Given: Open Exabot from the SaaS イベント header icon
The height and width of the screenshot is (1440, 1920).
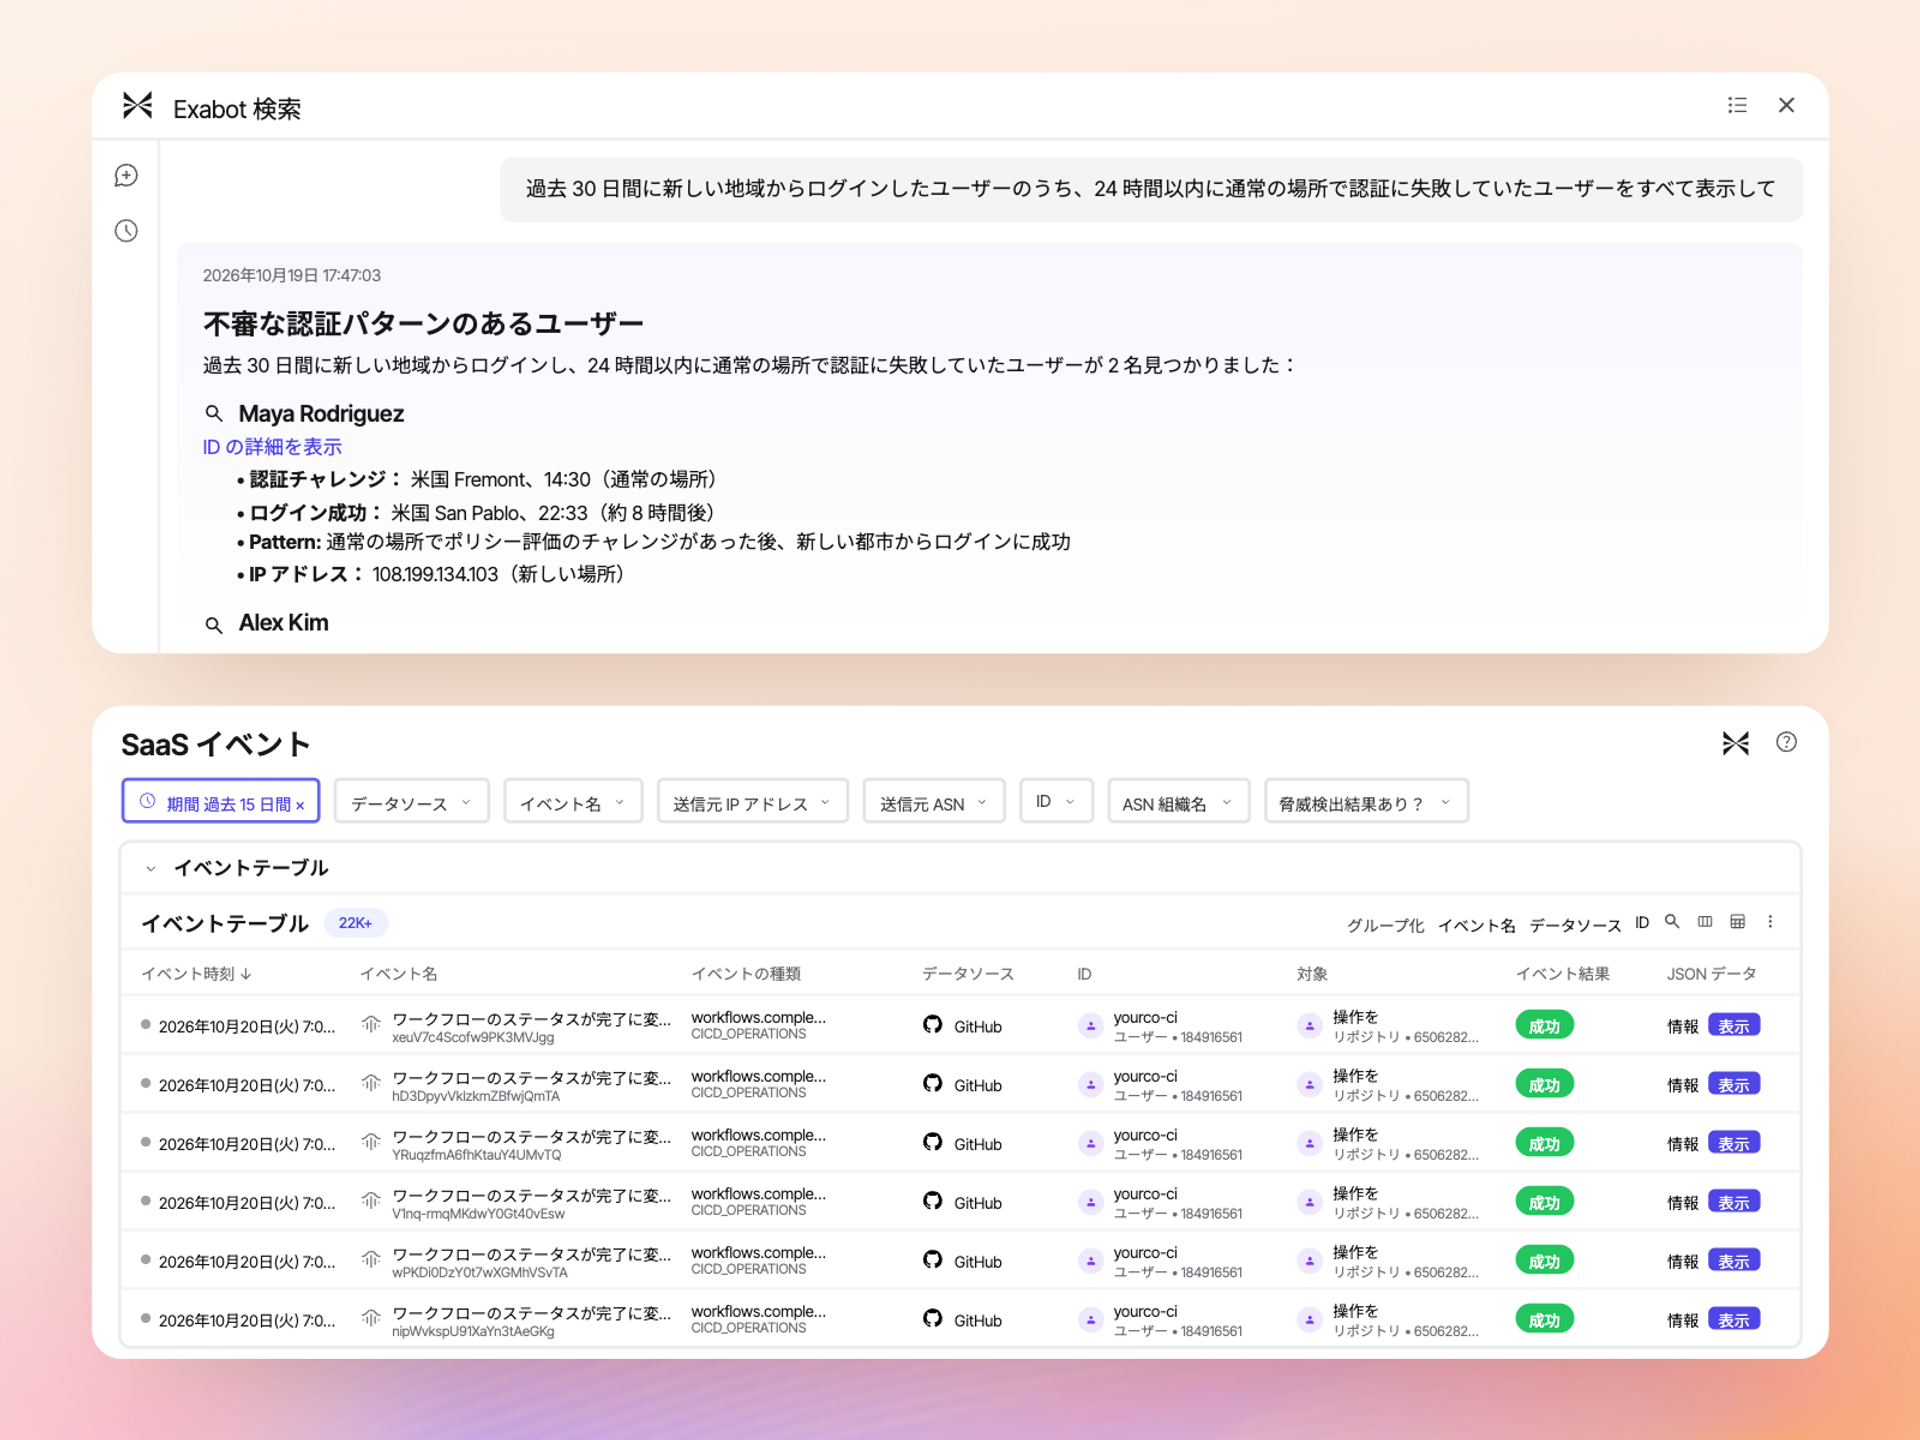Looking at the screenshot, I should click(x=1735, y=743).
